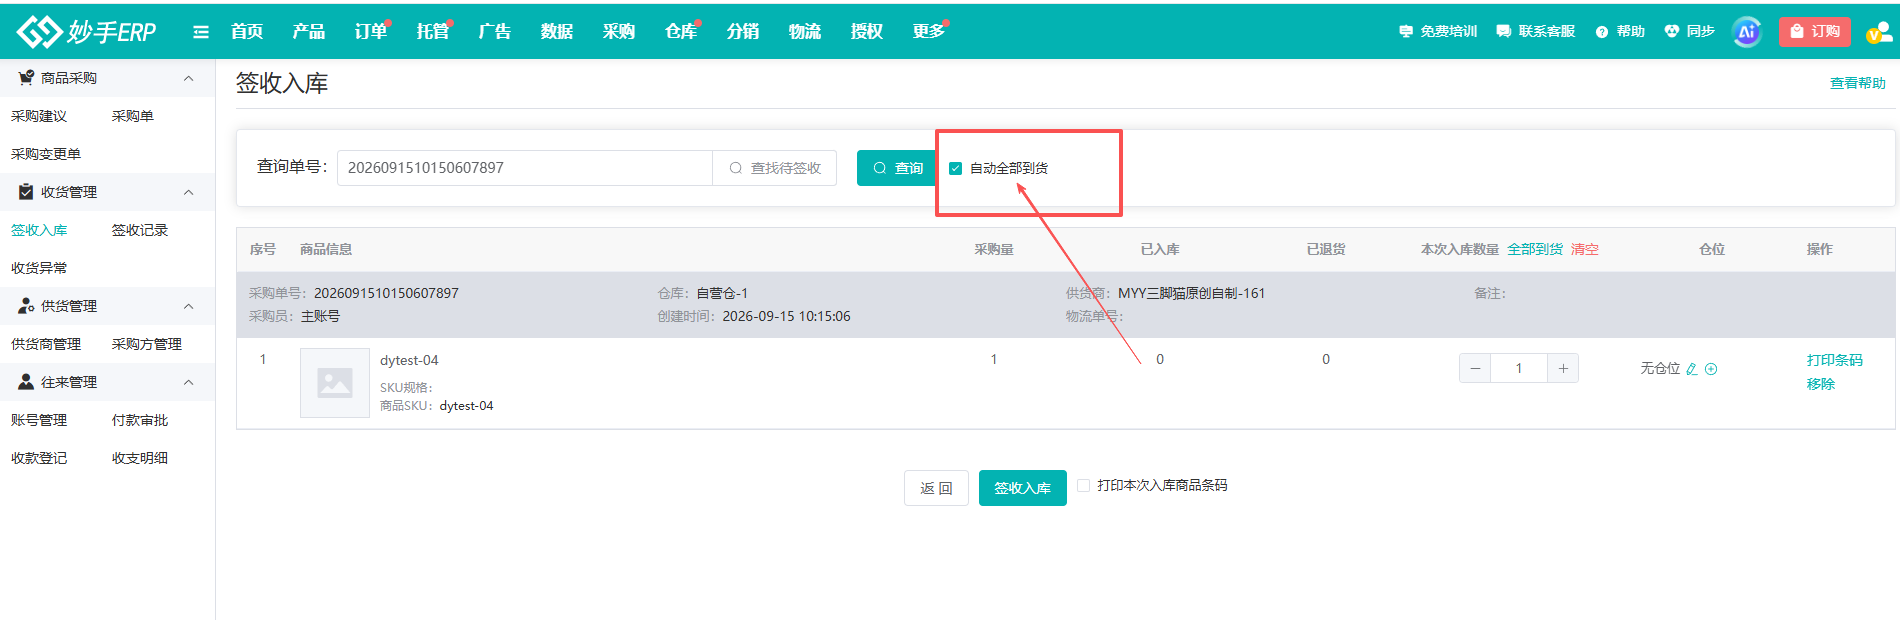1900x620 pixels.
Task: Open 帮助 in the top bar
Action: click(1620, 32)
